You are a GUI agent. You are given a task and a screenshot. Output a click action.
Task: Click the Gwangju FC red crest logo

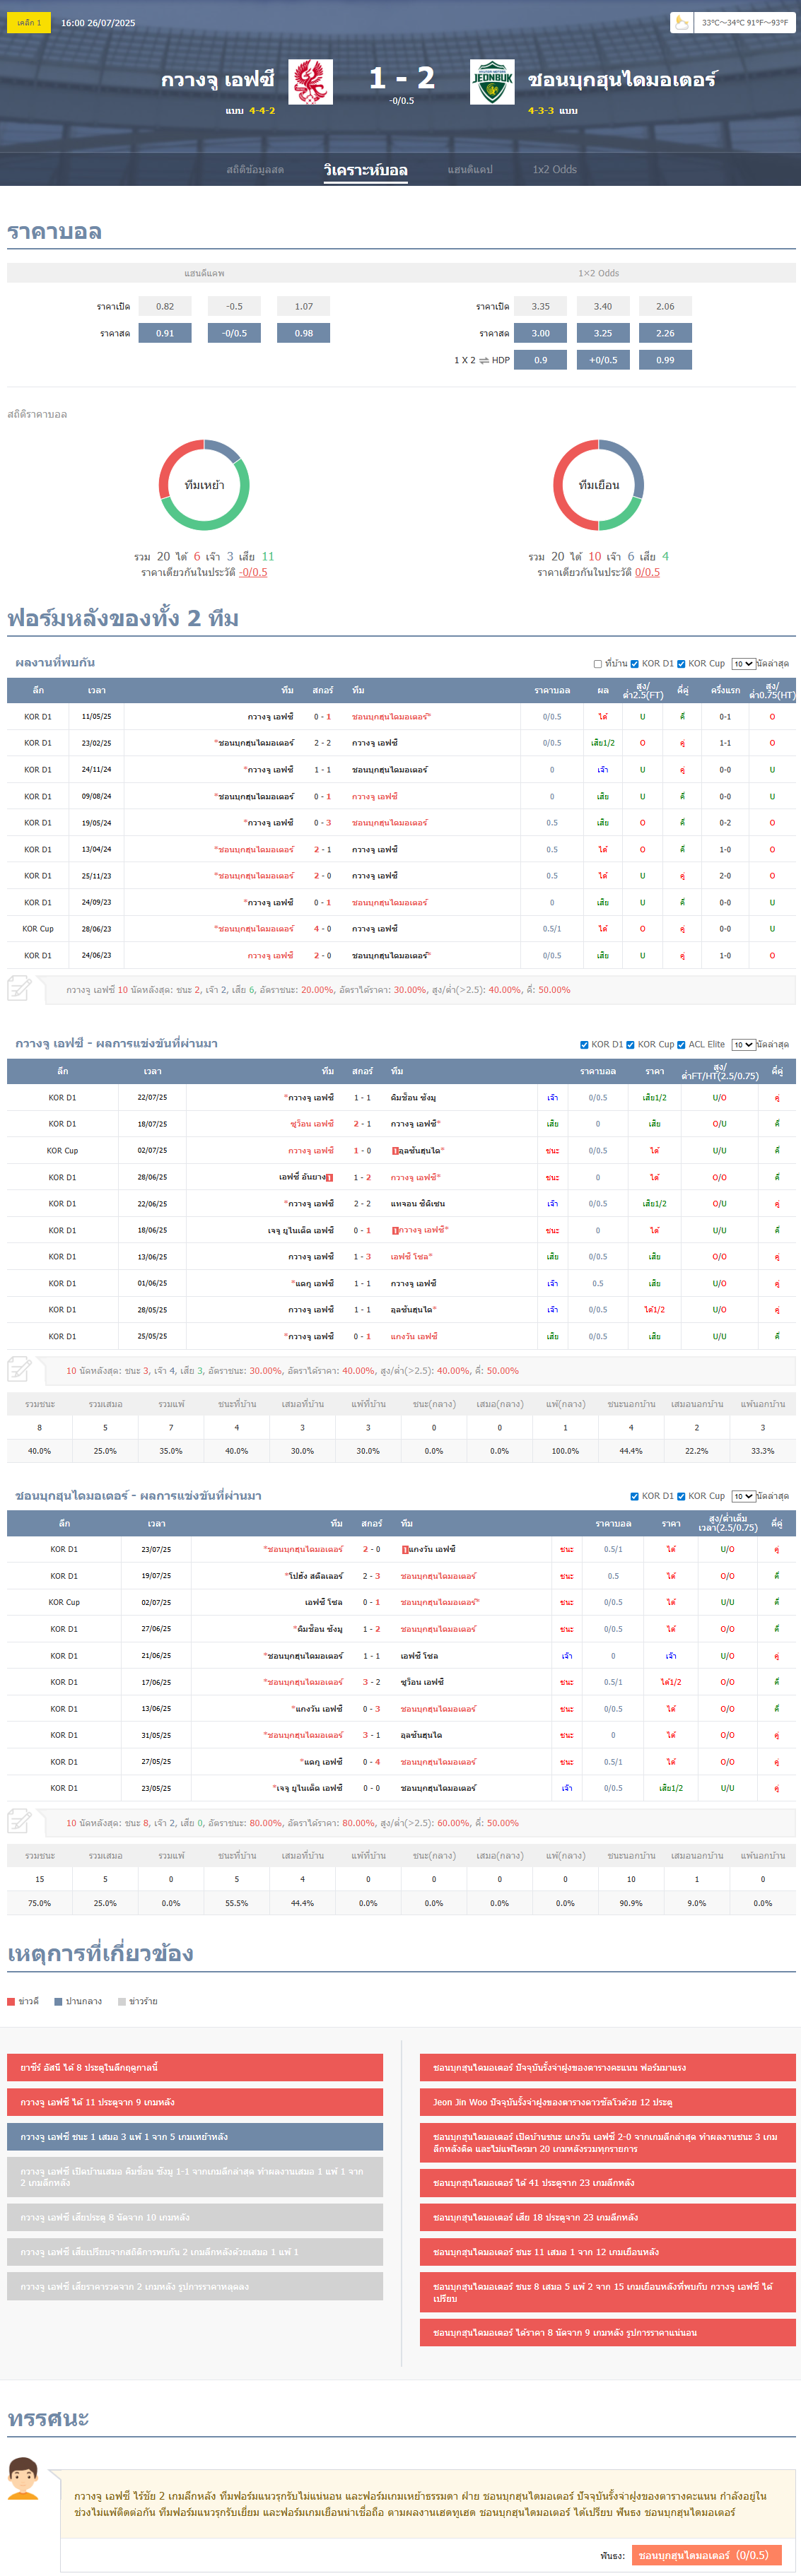click(311, 82)
